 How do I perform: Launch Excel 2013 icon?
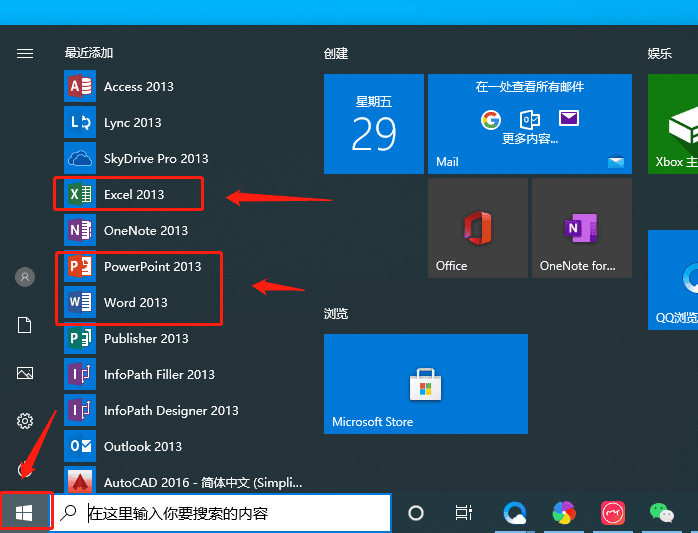[x=80, y=195]
